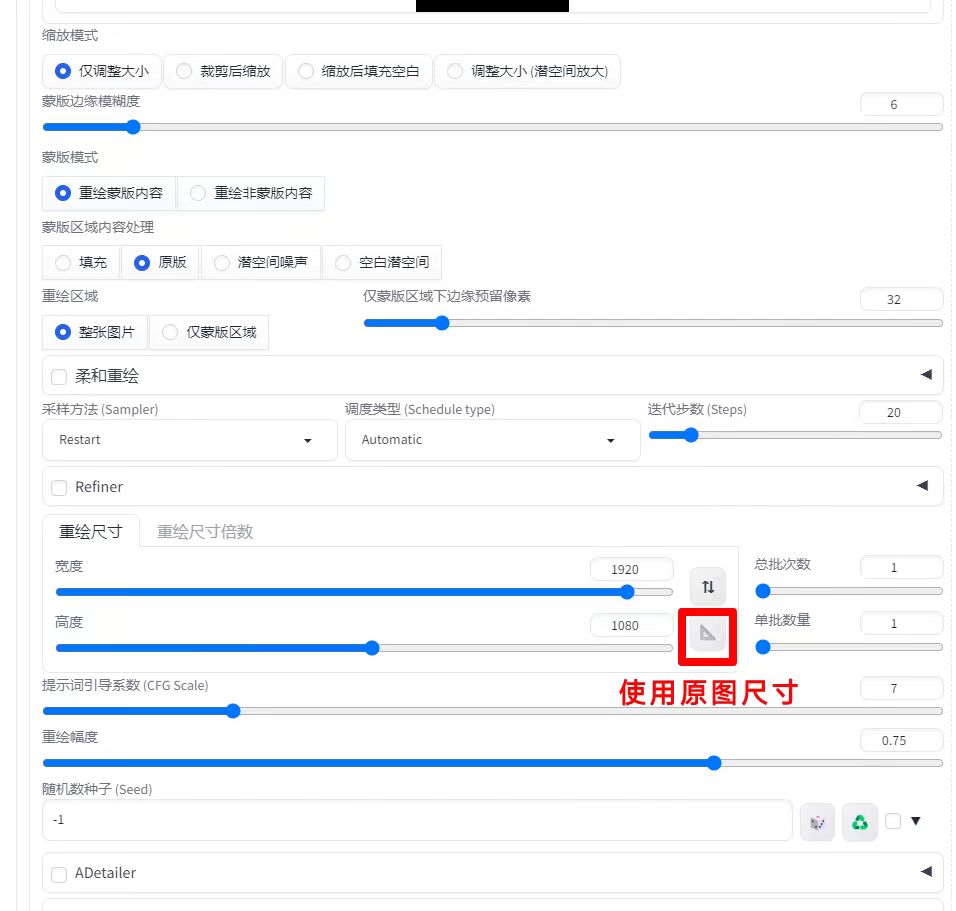Enable the Refiner checkbox
Viewport: 956px width, 911px height.
[59, 487]
